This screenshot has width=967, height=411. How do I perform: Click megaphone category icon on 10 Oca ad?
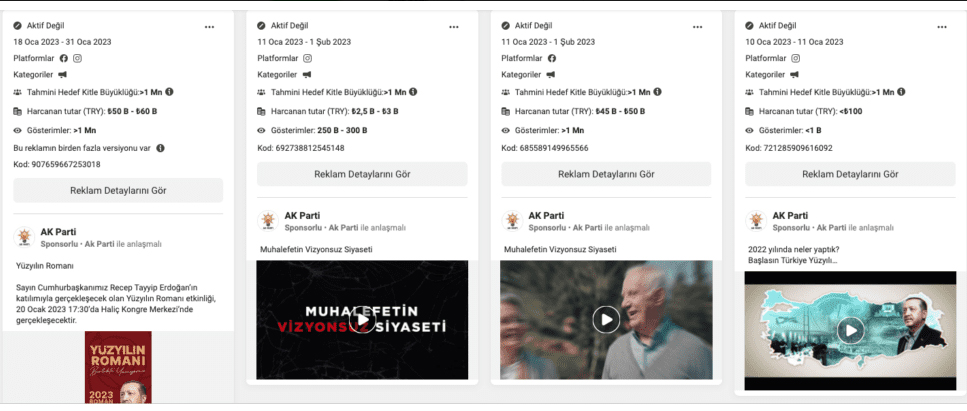coord(795,75)
